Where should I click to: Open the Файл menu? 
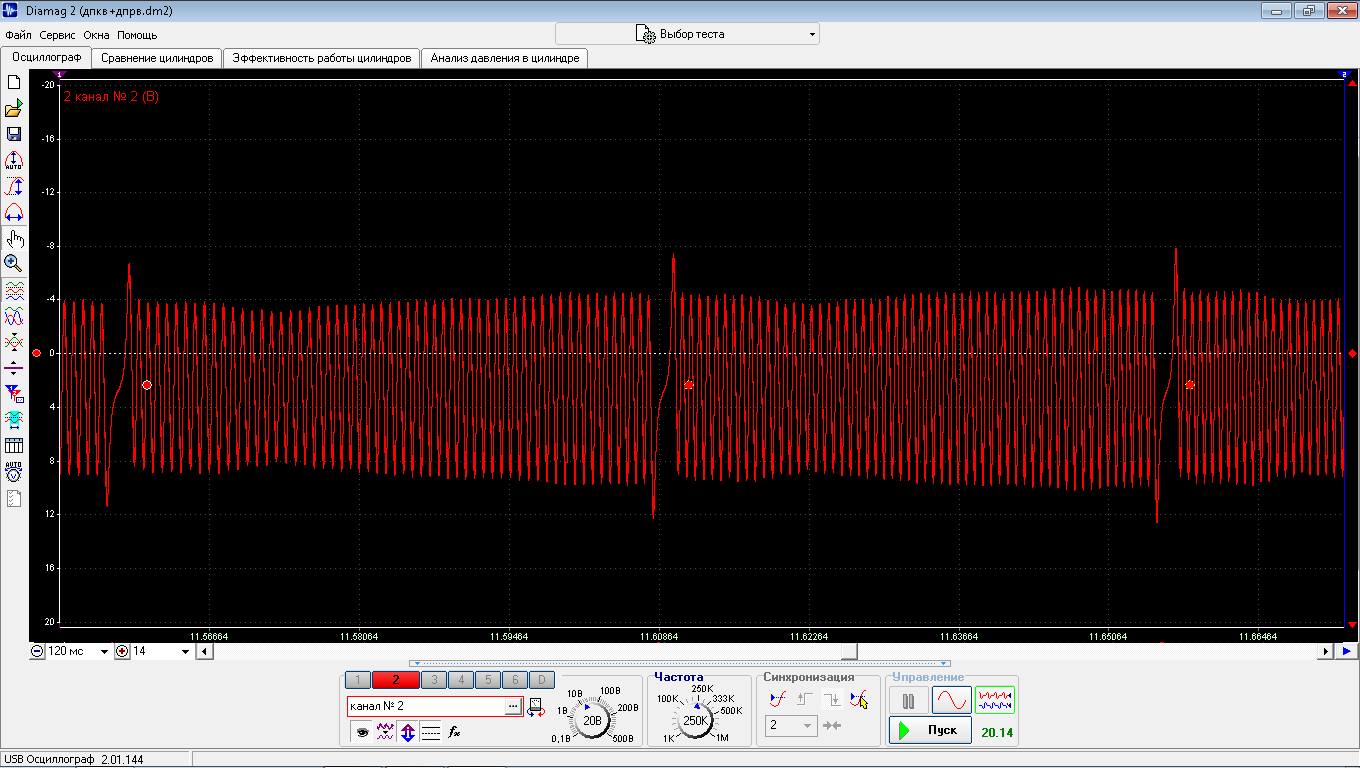18,35
